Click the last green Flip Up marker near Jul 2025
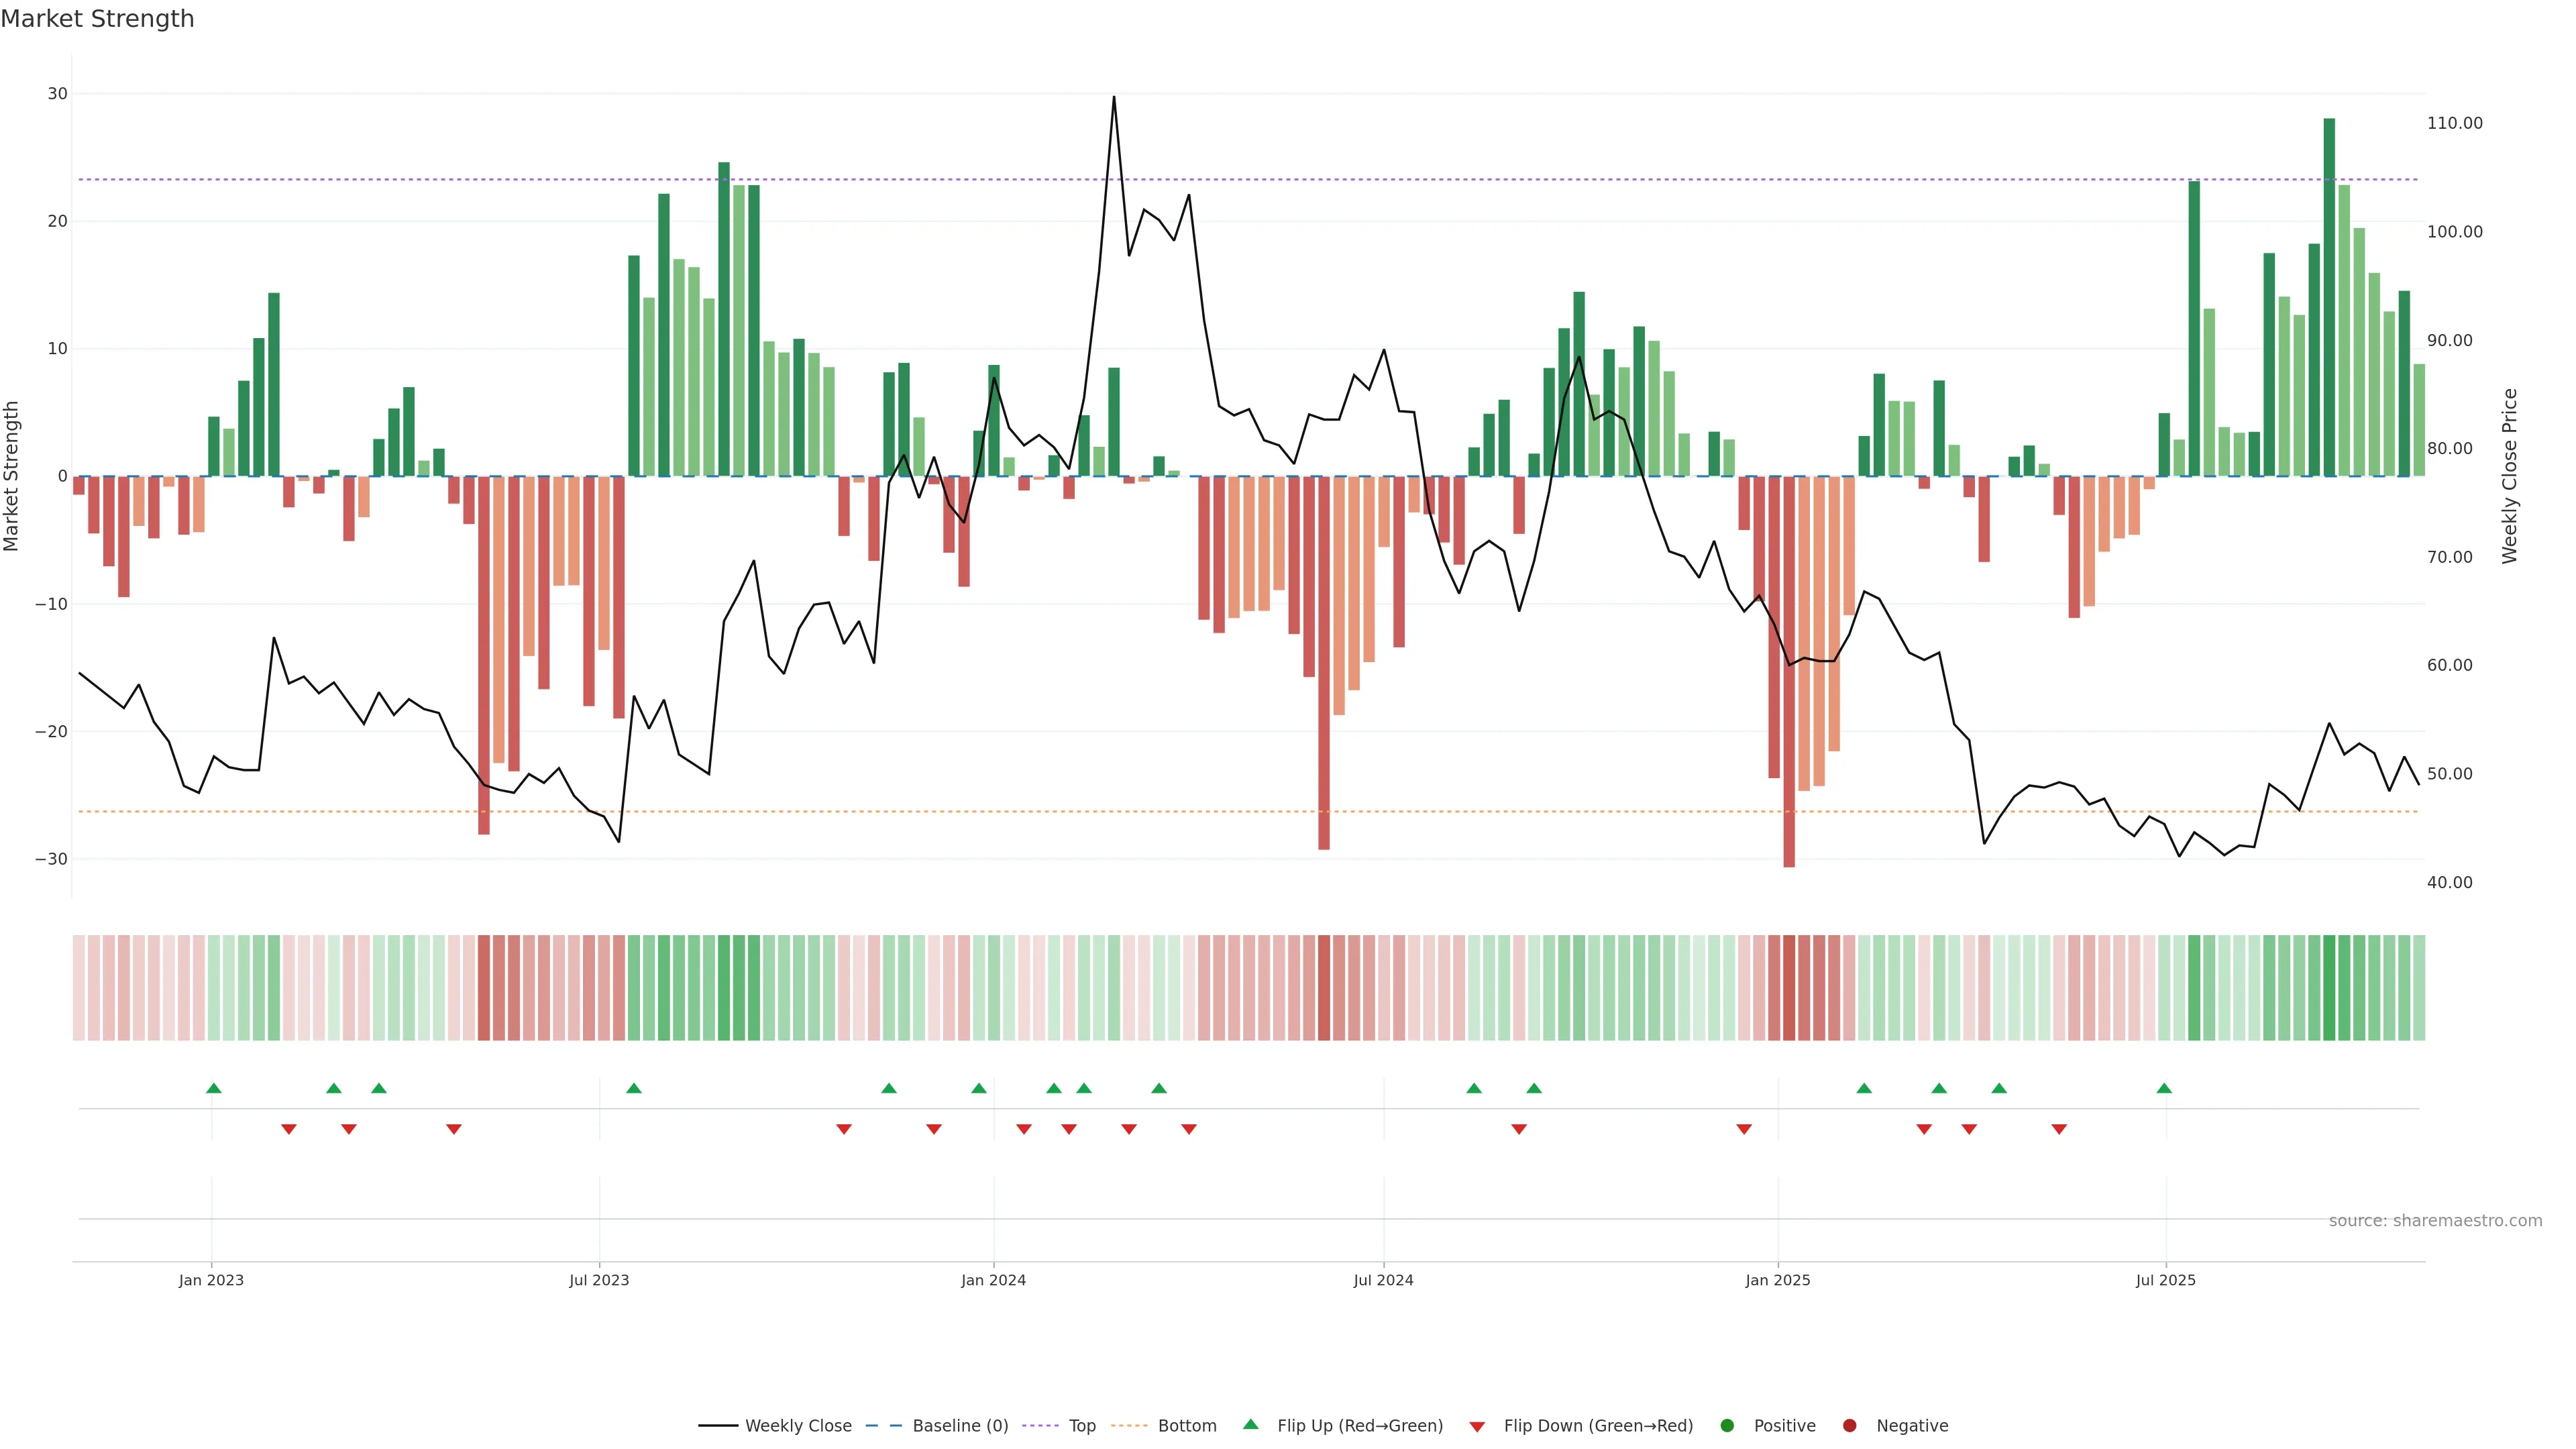Screen dimensions: 2576x1449 [2164, 1088]
